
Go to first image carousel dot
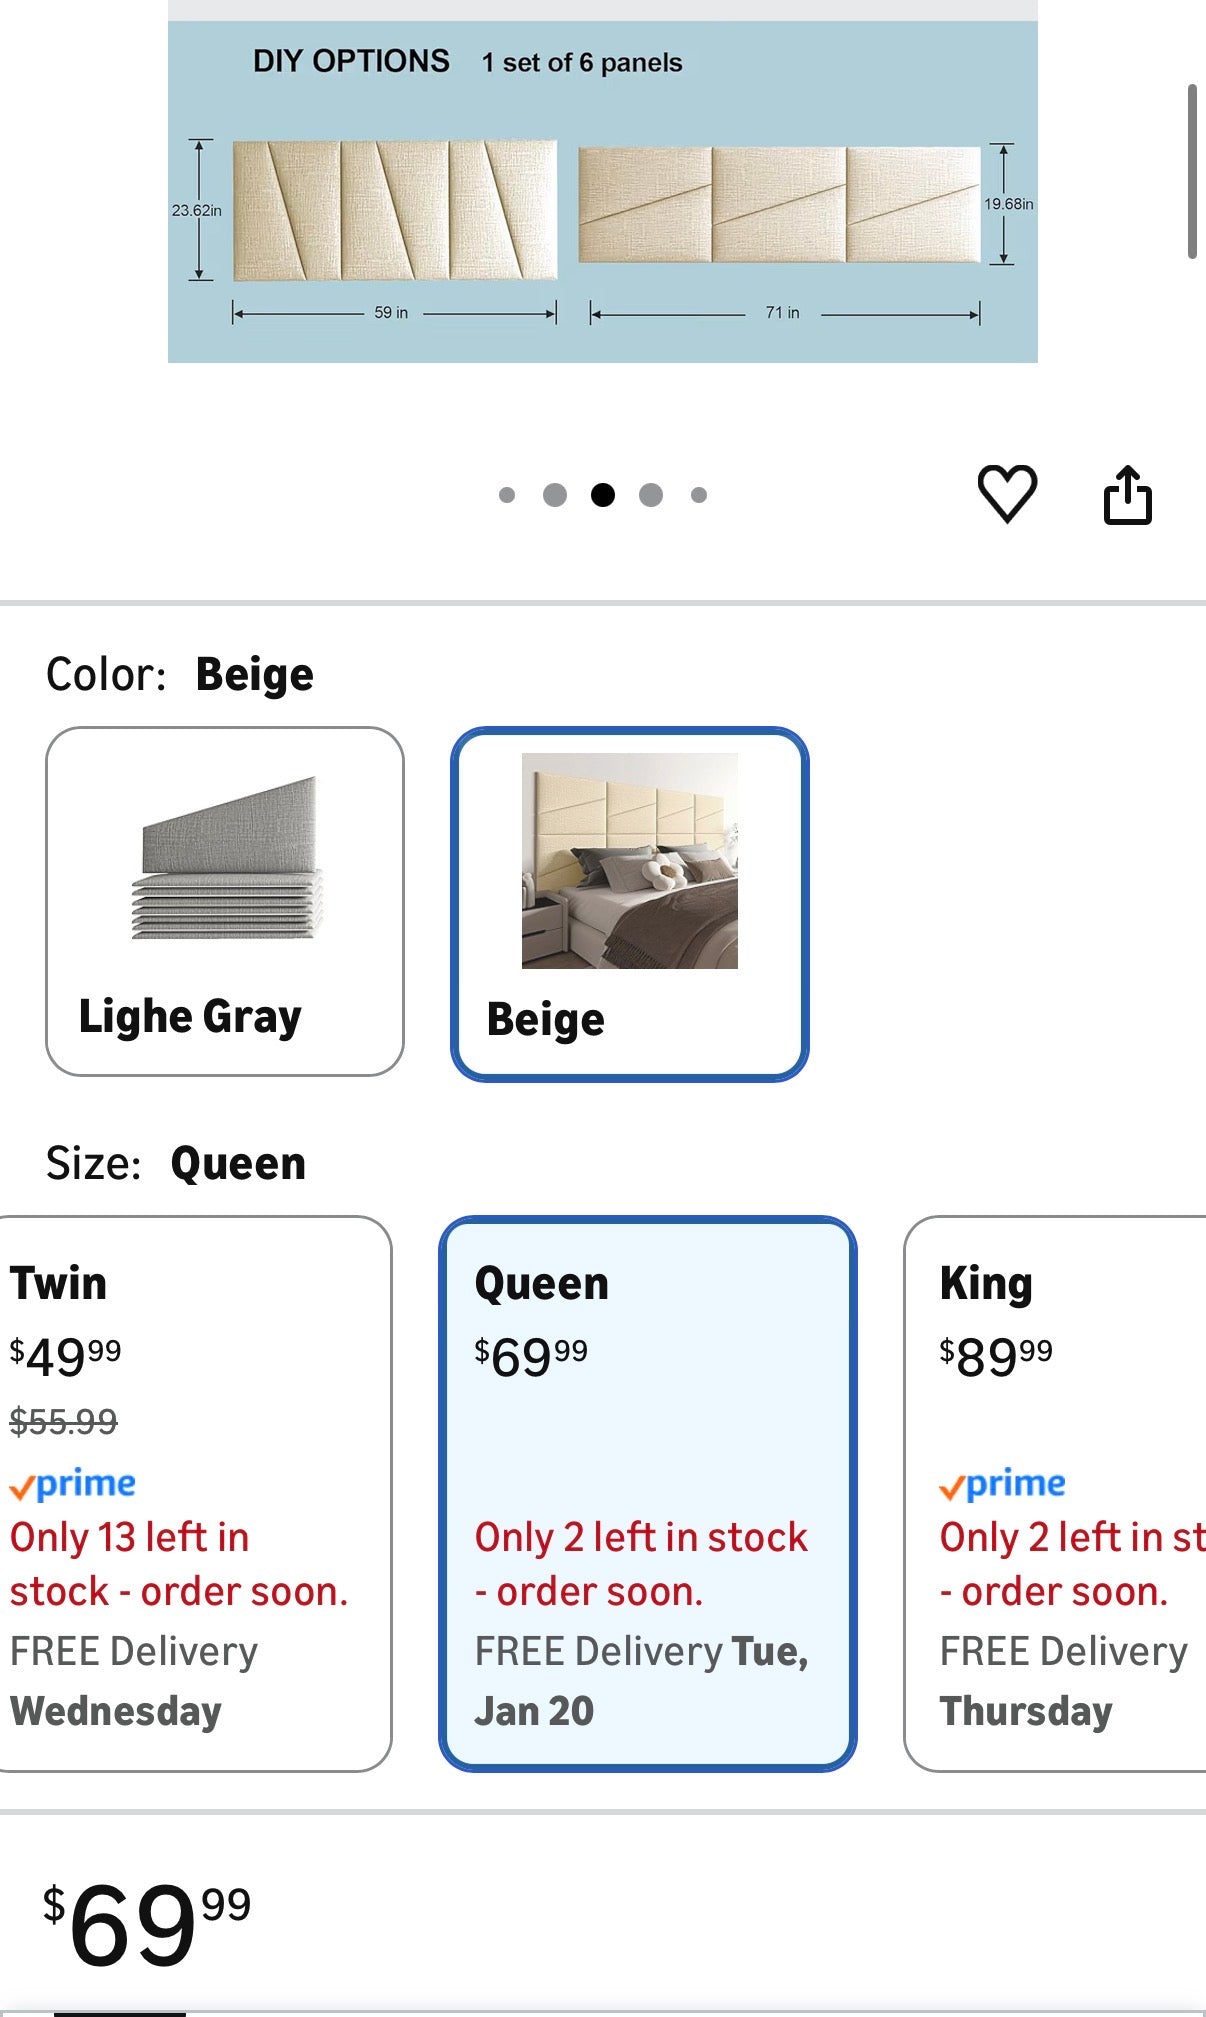[507, 495]
